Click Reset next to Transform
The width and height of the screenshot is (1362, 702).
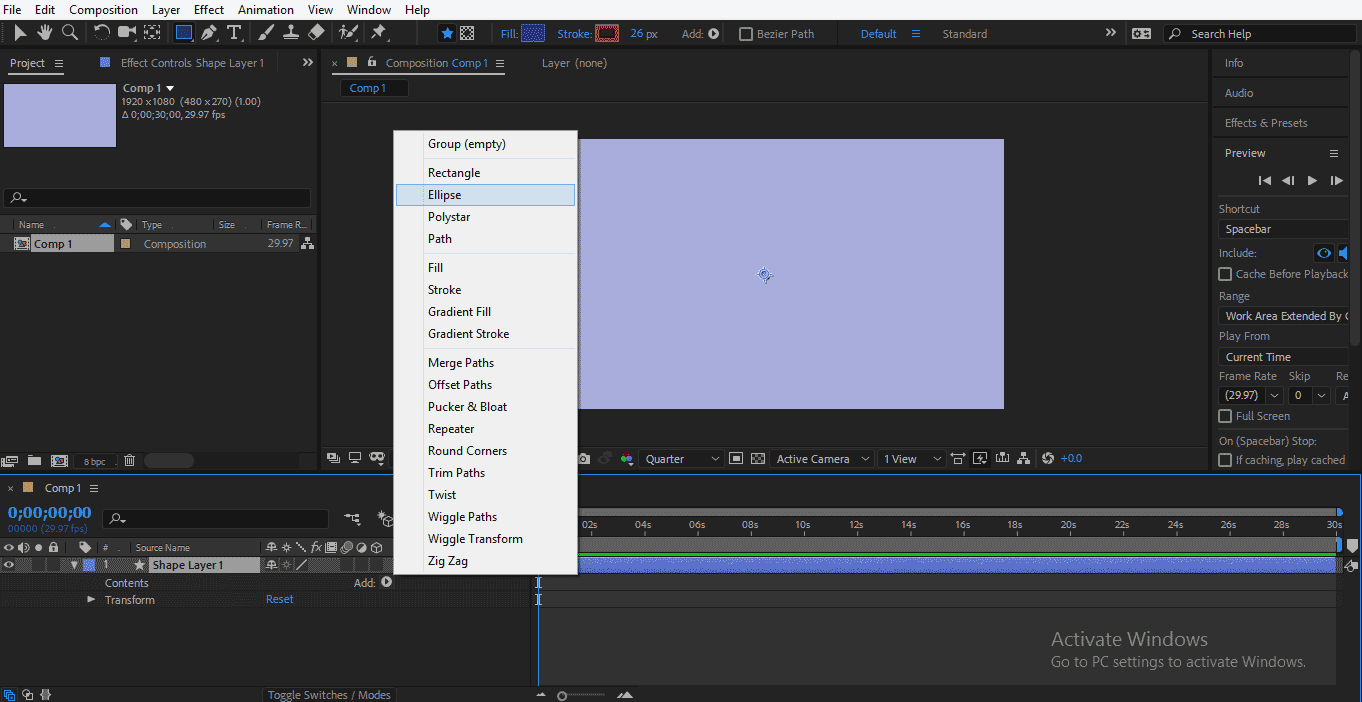pos(279,599)
